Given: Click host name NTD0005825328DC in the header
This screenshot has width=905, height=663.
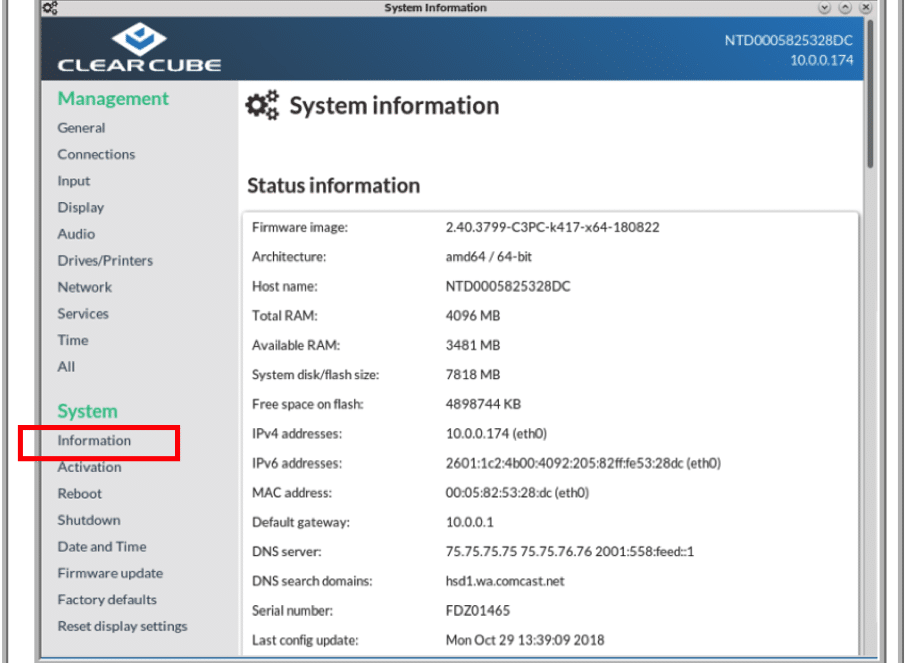Looking at the screenshot, I should click(788, 40).
